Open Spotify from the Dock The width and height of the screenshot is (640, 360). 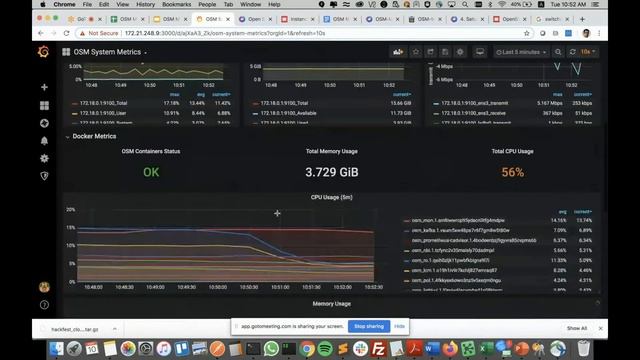[325, 349]
